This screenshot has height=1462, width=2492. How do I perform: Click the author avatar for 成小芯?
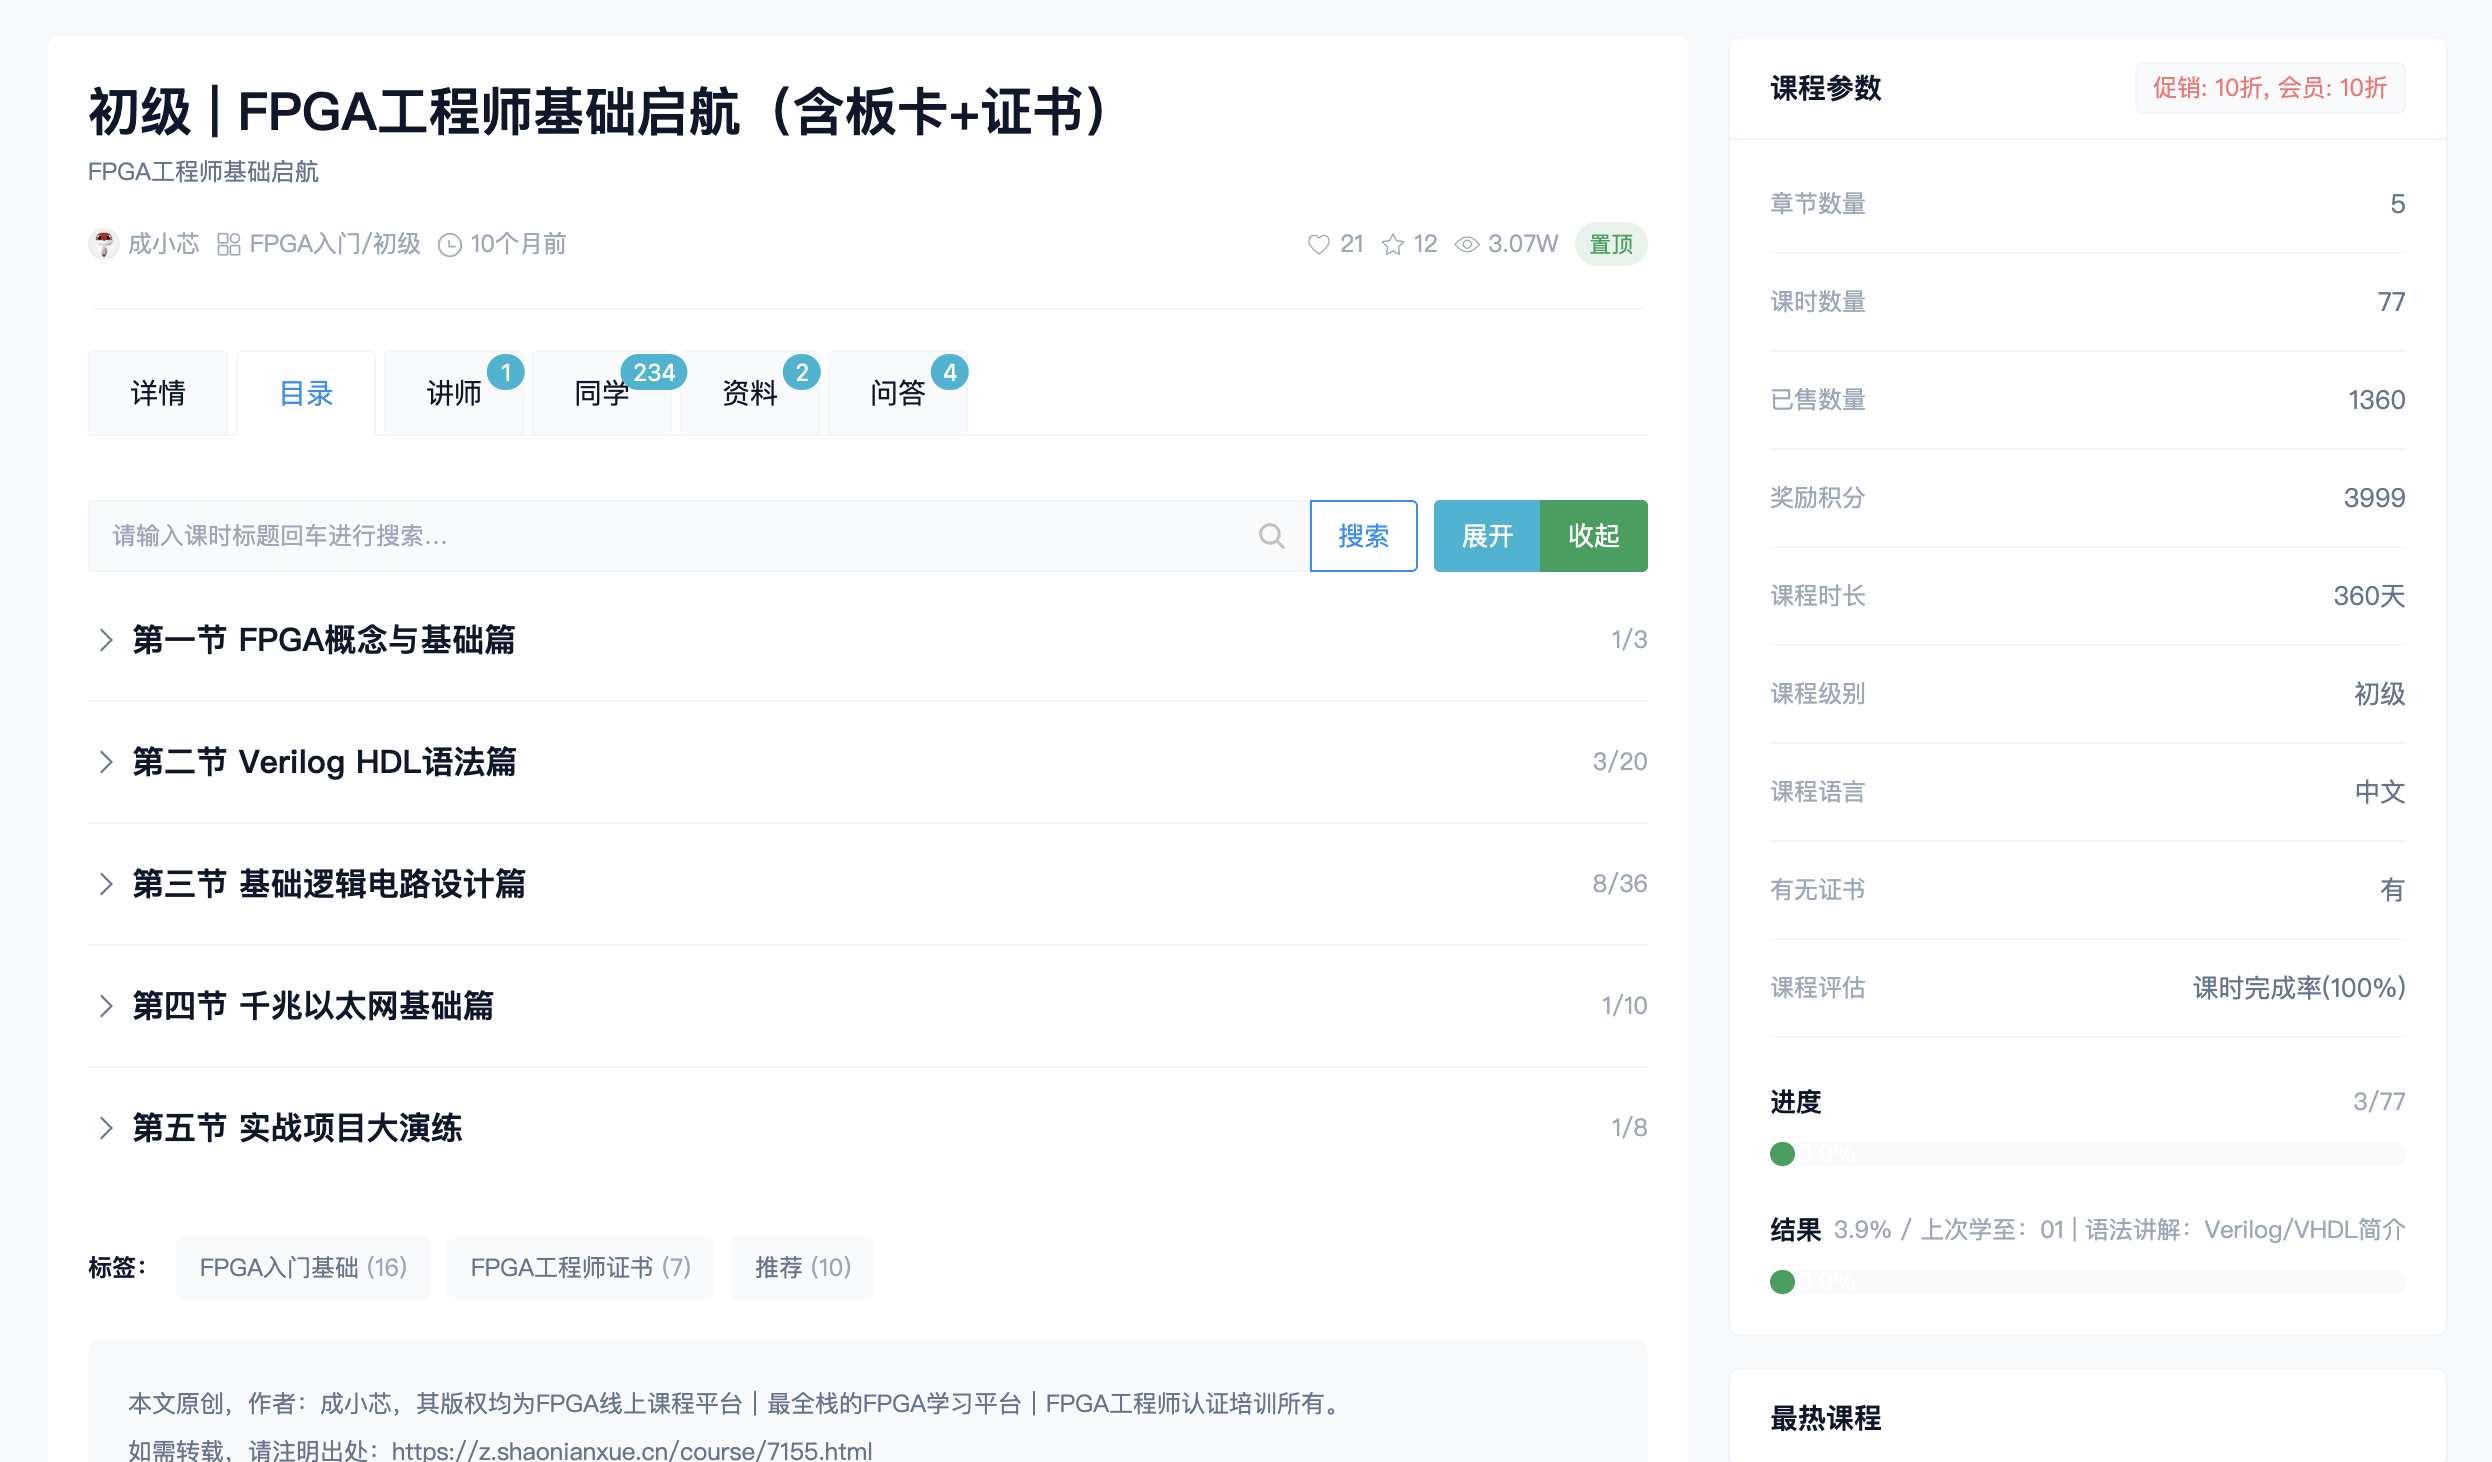pyautogui.click(x=103, y=244)
